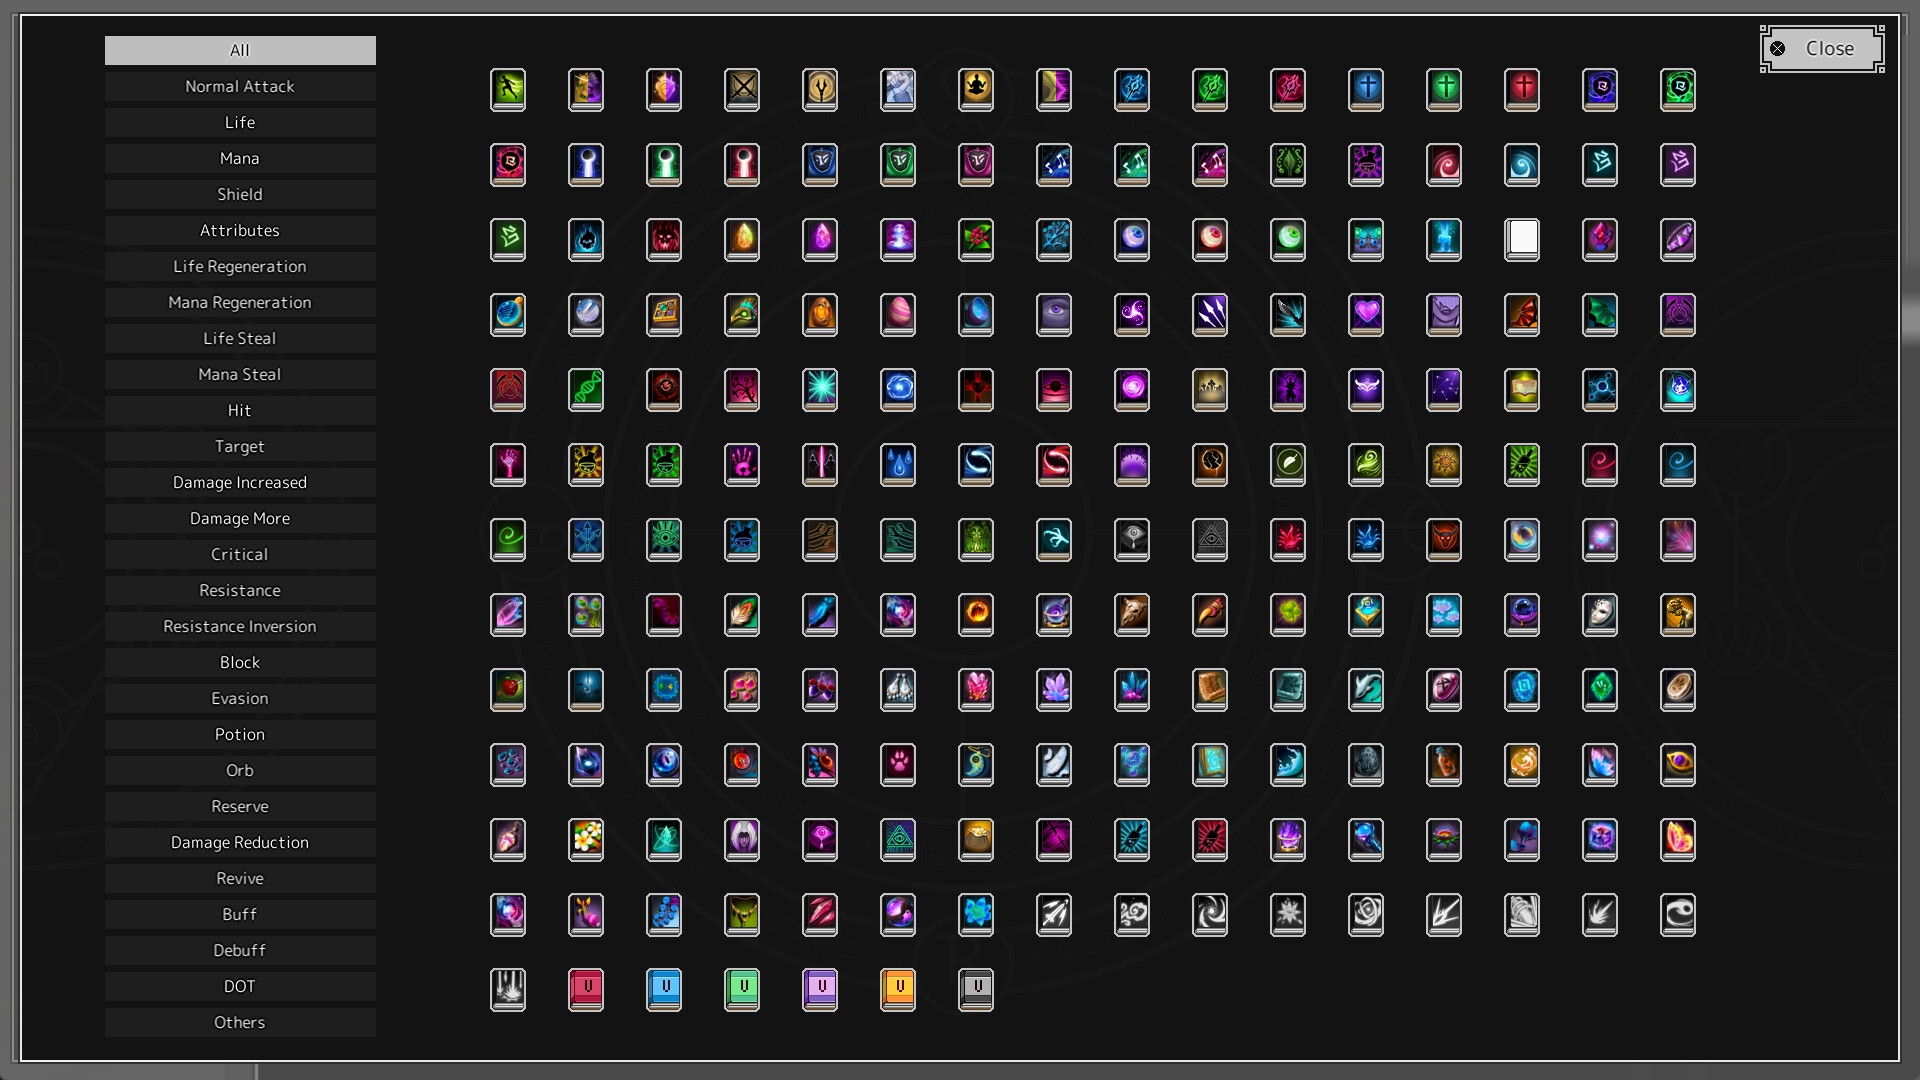The width and height of the screenshot is (1920, 1080).
Task: Open the Life Steal category filter
Action: pyautogui.click(x=240, y=338)
